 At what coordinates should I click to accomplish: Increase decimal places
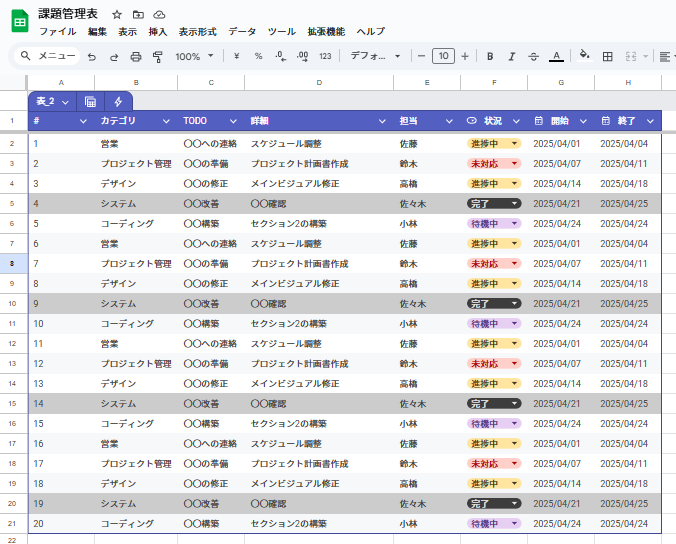click(x=303, y=56)
